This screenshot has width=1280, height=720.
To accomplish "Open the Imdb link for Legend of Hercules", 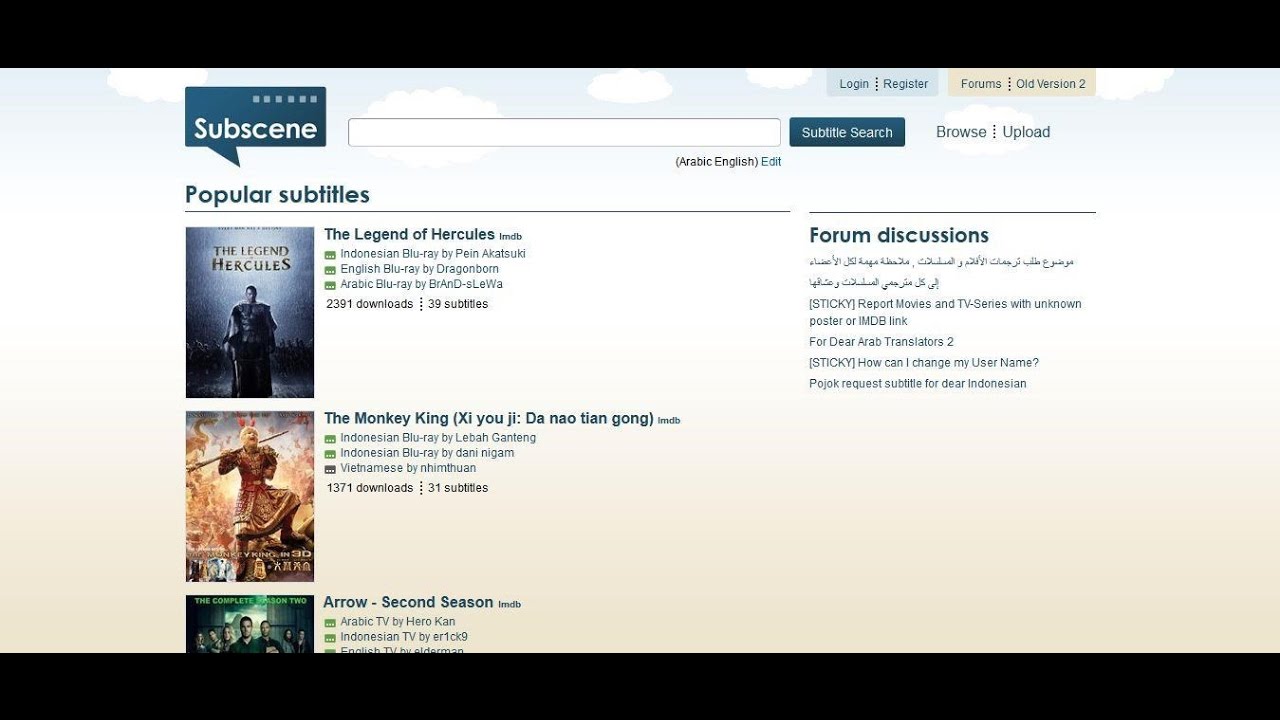I will coord(510,237).
